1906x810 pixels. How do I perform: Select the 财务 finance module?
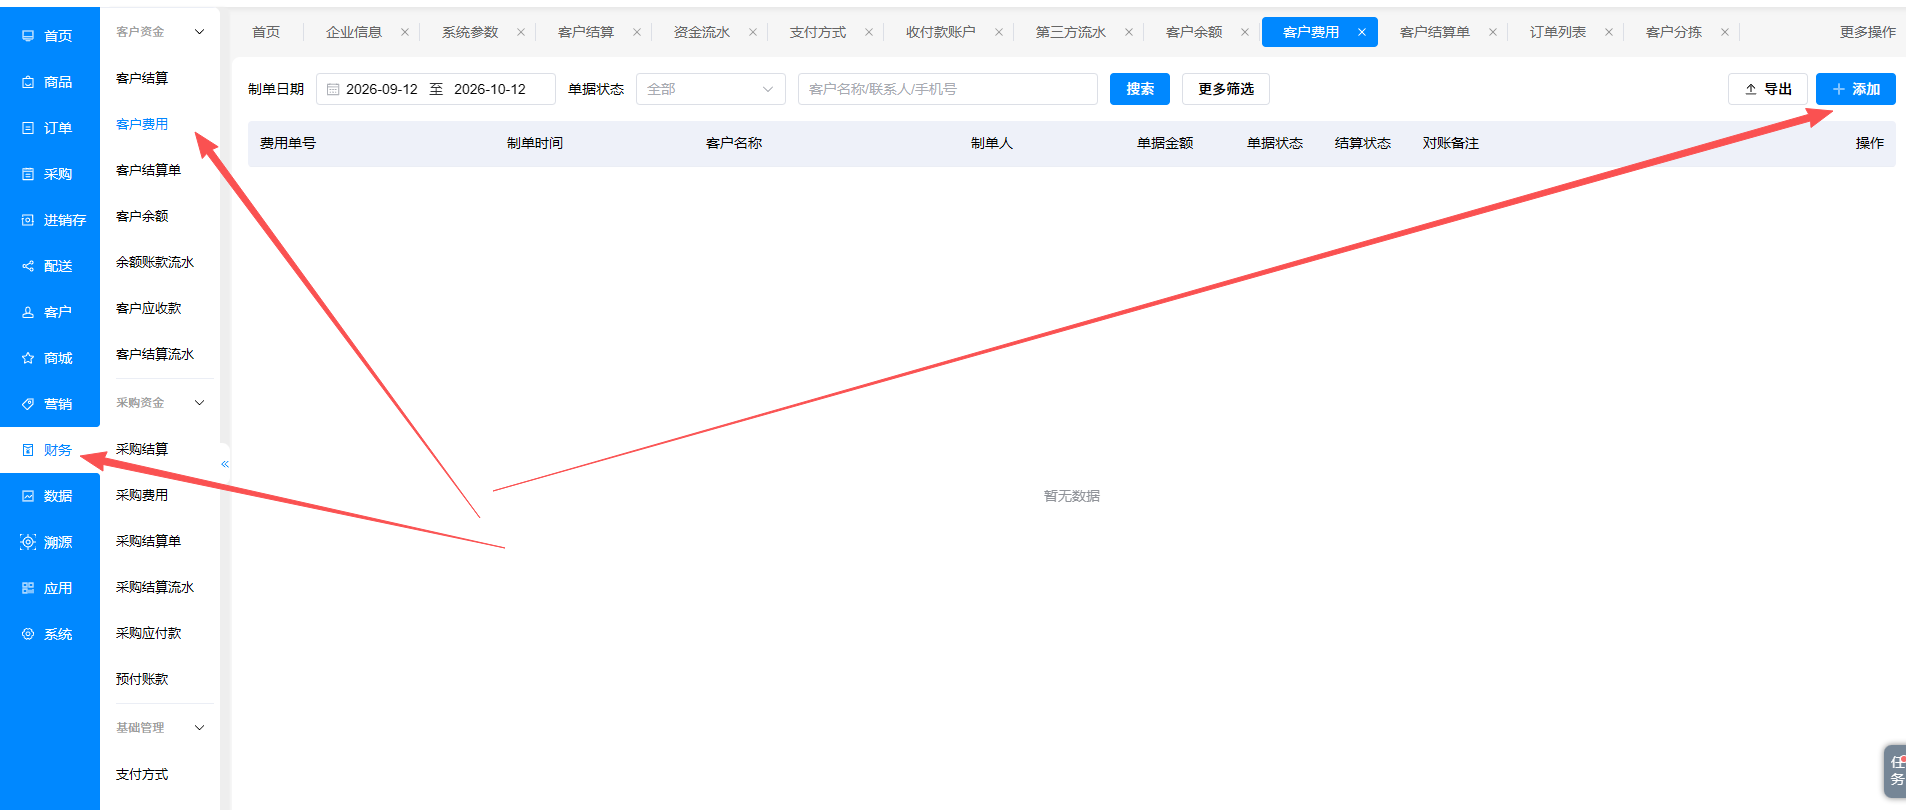(x=48, y=450)
